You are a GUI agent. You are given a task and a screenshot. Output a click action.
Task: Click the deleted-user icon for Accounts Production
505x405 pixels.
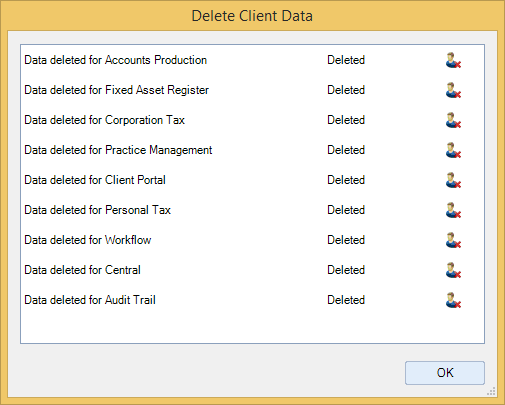pos(453,60)
